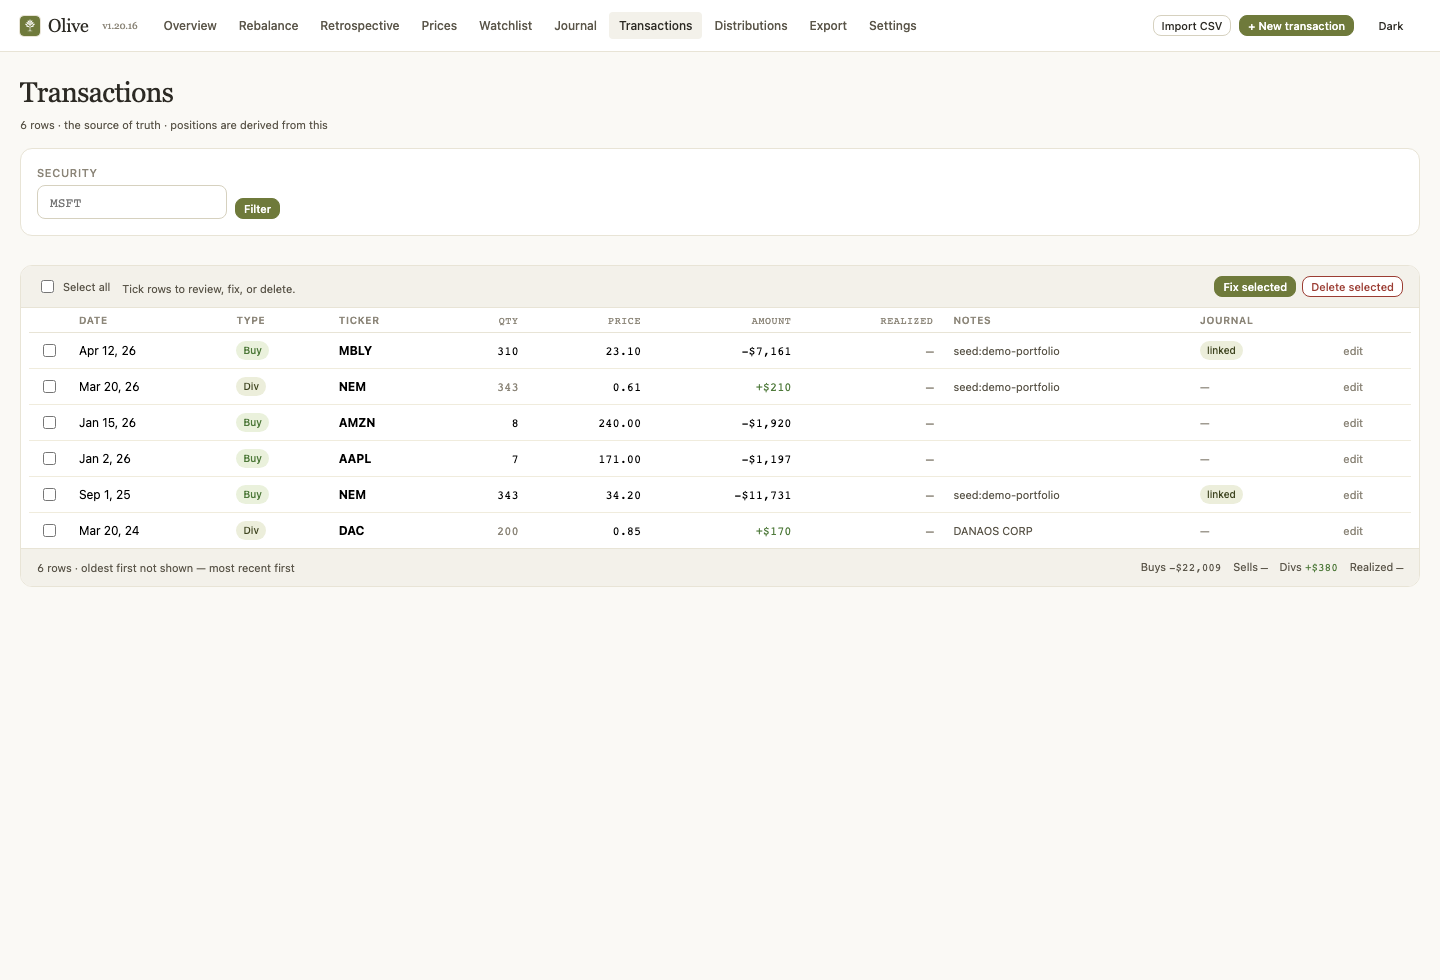Click the Delete selected button
The image size is (1440, 980).
coord(1352,287)
